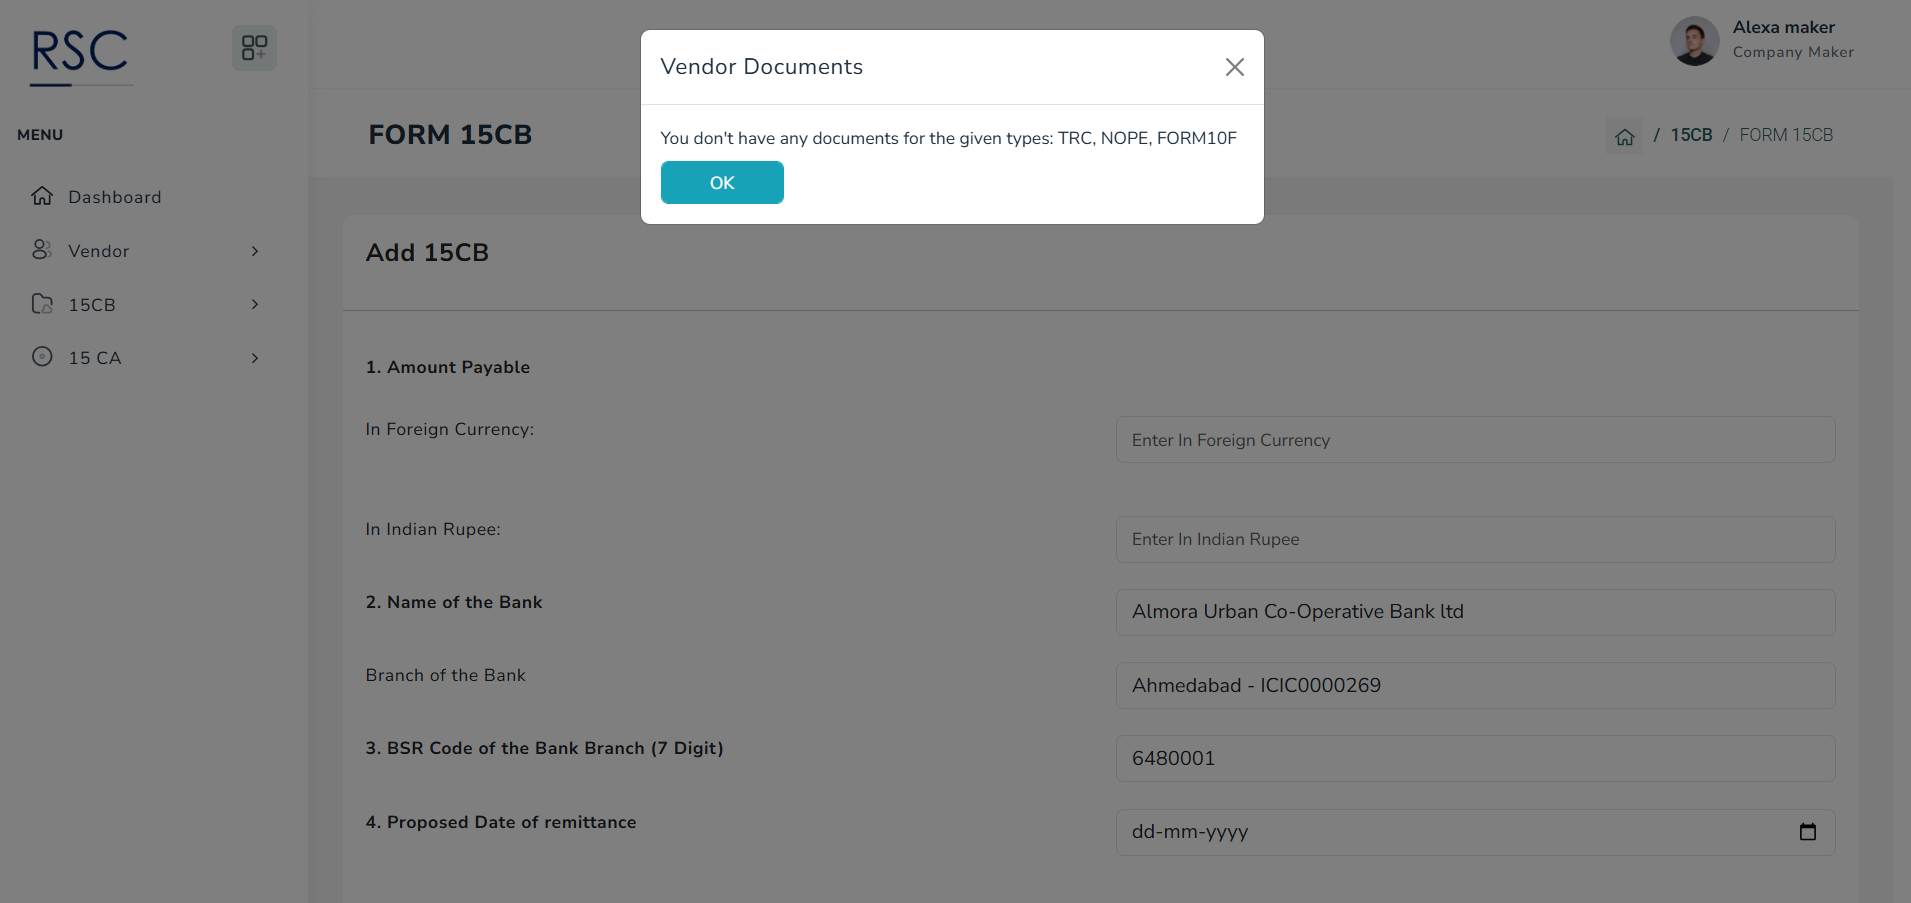Open the apps grid icon in header

pyautogui.click(x=254, y=48)
